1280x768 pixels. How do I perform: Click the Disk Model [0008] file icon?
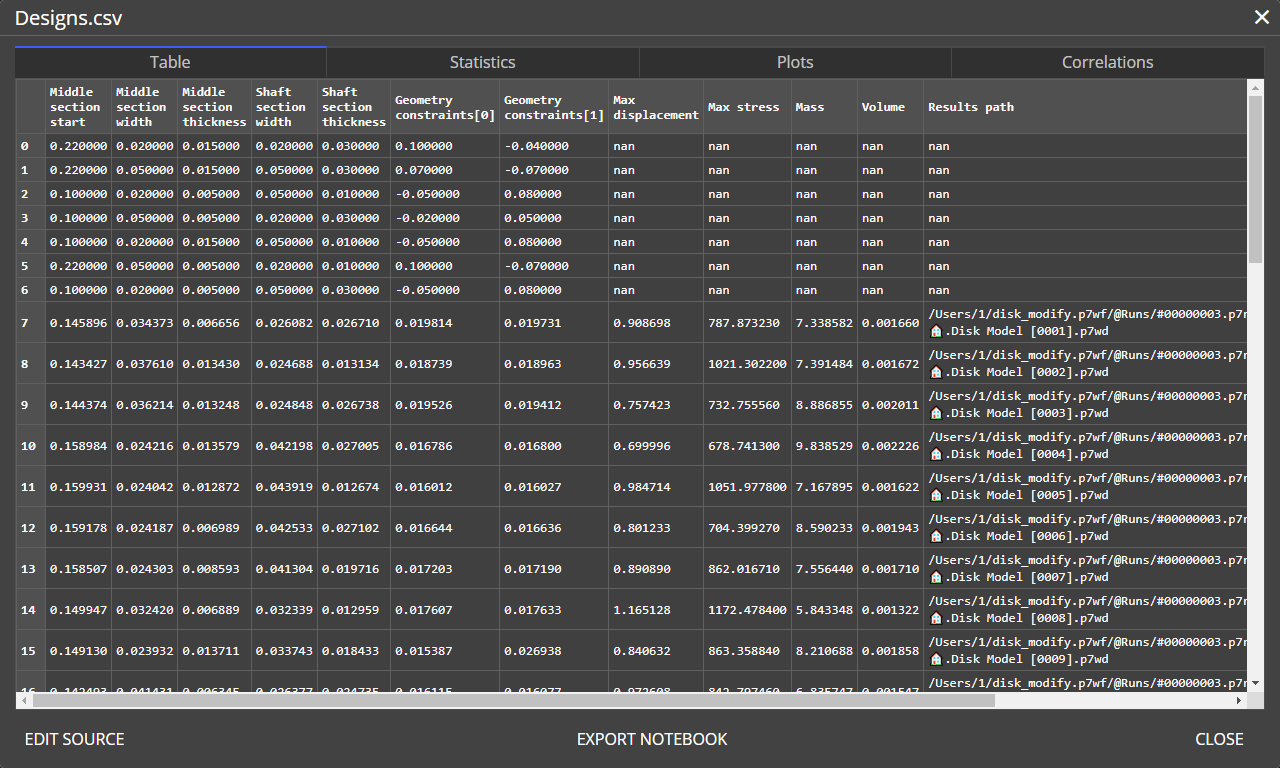tap(936, 618)
